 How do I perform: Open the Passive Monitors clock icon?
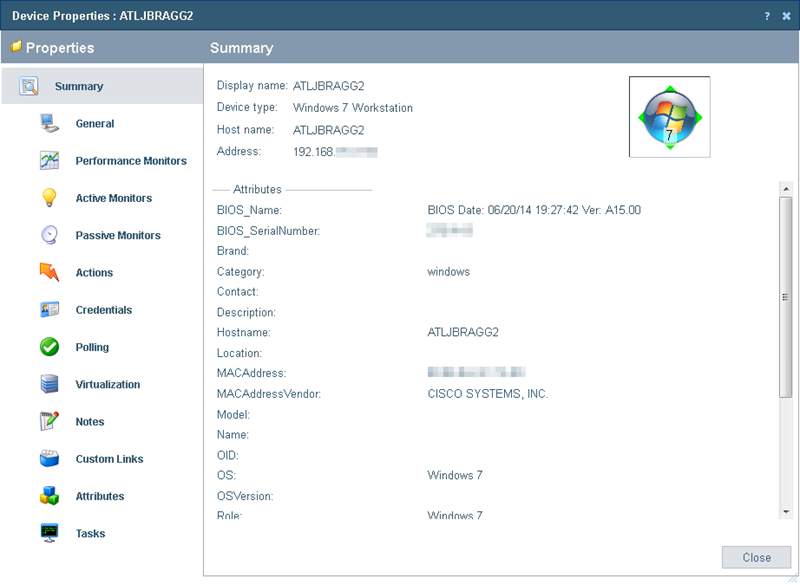coord(49,235)
